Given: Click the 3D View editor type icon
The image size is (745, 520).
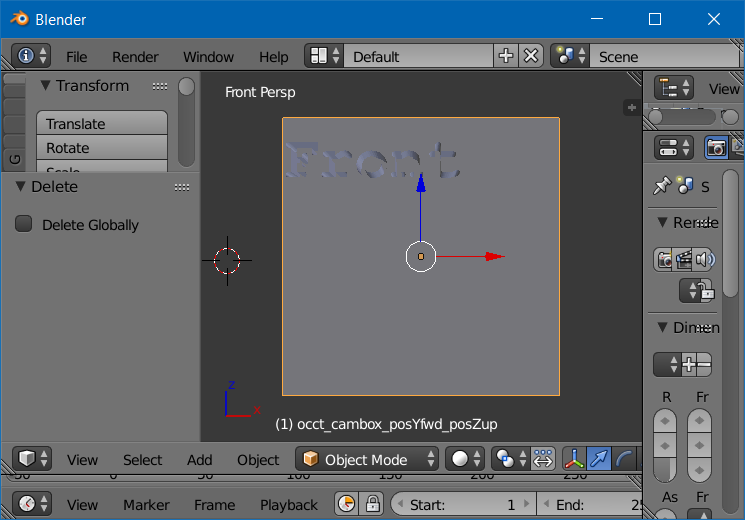Looking at the screenshot, I should click(31, 459).
